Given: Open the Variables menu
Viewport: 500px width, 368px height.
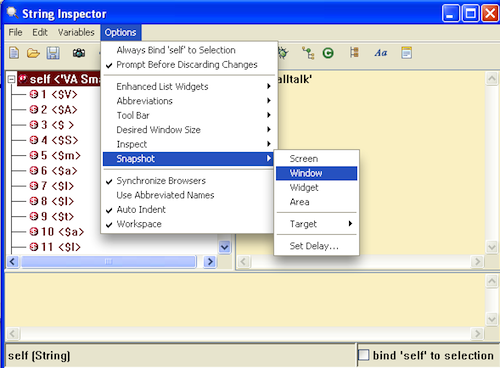Looking at the screenshot, I should (76, 32).
